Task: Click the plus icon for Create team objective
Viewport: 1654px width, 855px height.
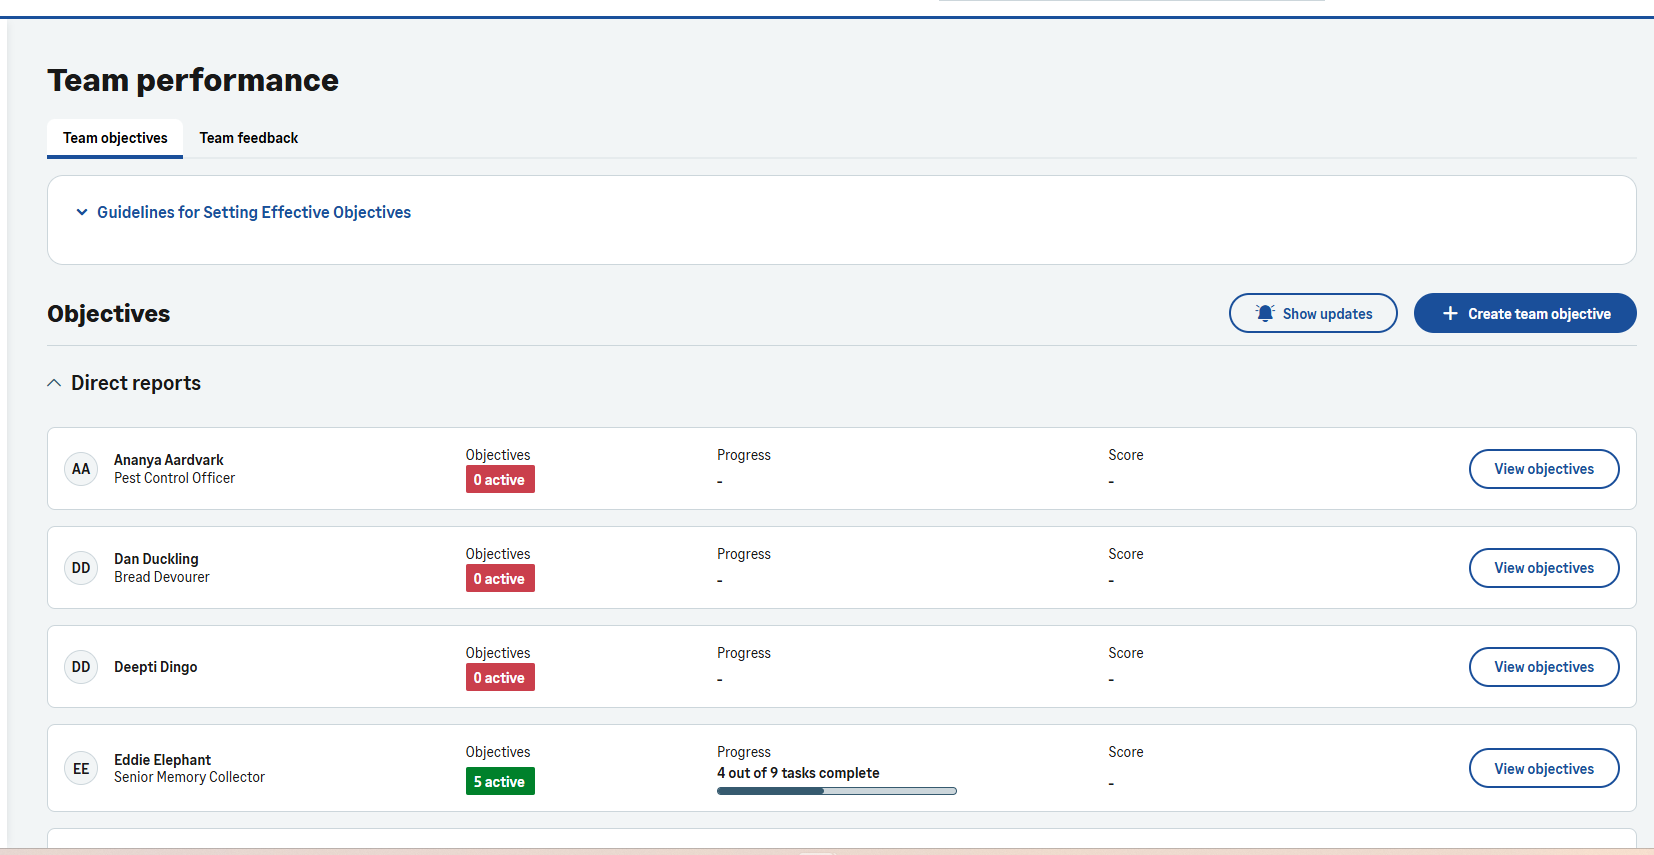Action: [x=1450, y=313]
